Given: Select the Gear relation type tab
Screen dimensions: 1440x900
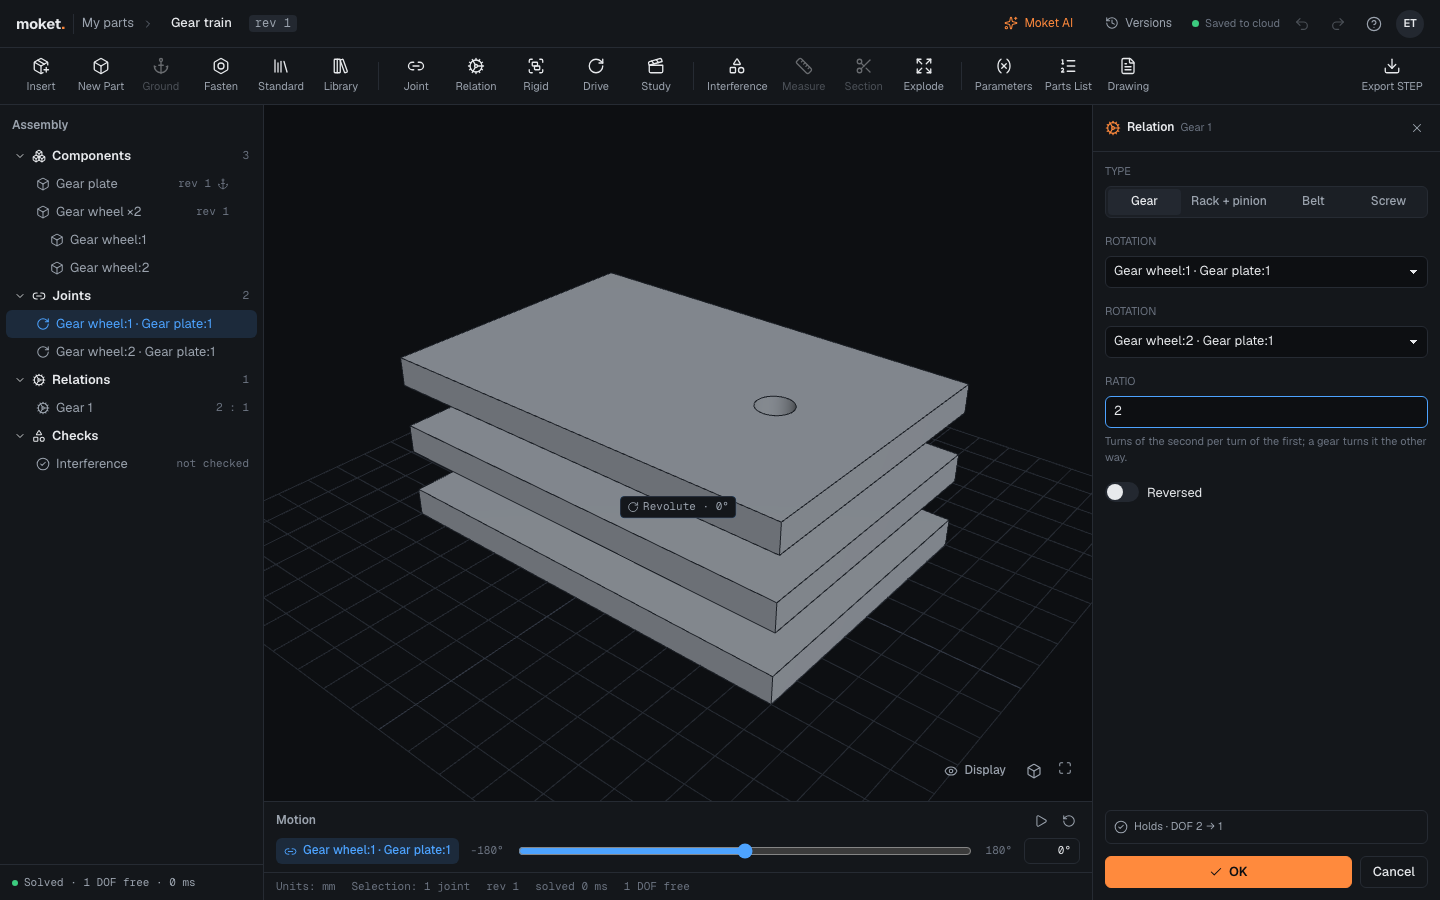Looking at the screenshot, I should [x=1144, y=201].
